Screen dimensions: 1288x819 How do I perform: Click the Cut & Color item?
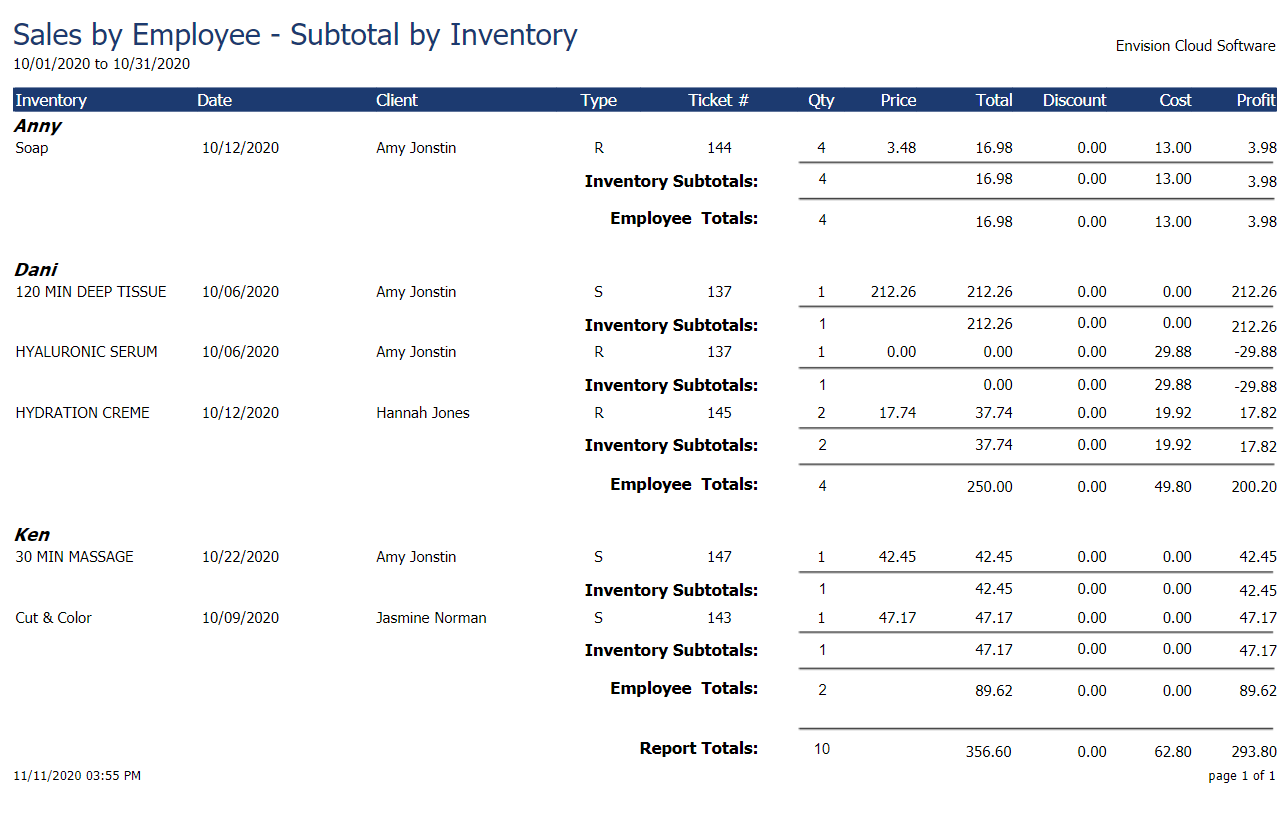(54, 618)
